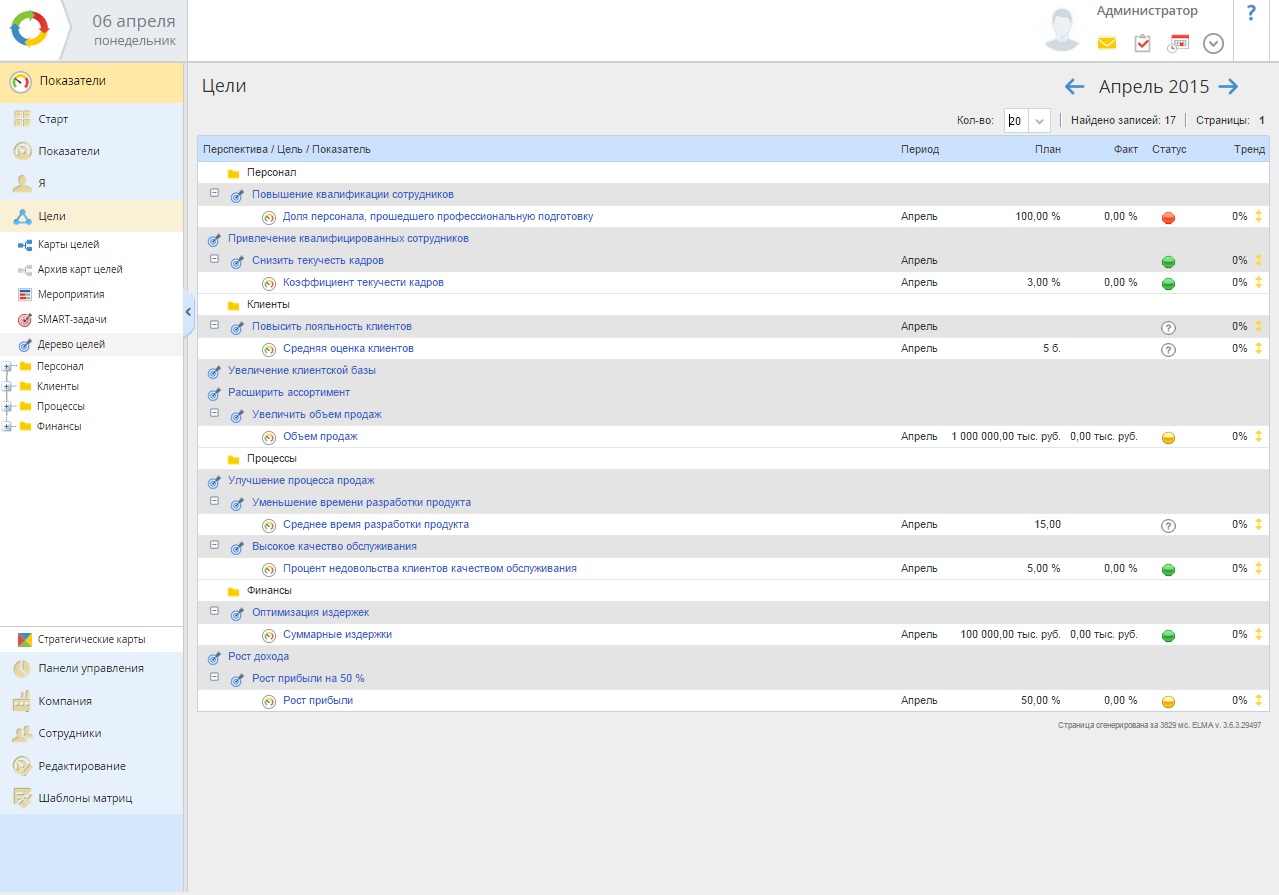Click the tasks clipboard checkmark icon
1279x895 pixels.
pyautogui.click(x=1142, y=43)
